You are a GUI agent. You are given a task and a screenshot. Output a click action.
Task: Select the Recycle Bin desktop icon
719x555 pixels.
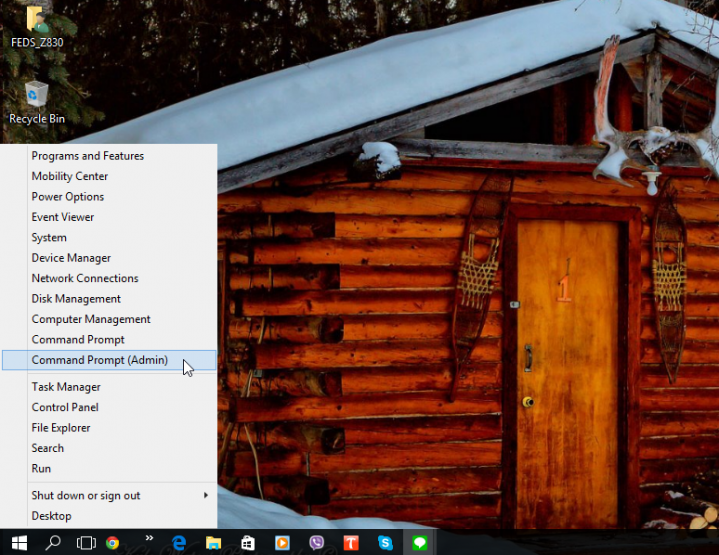pos(37,103)
